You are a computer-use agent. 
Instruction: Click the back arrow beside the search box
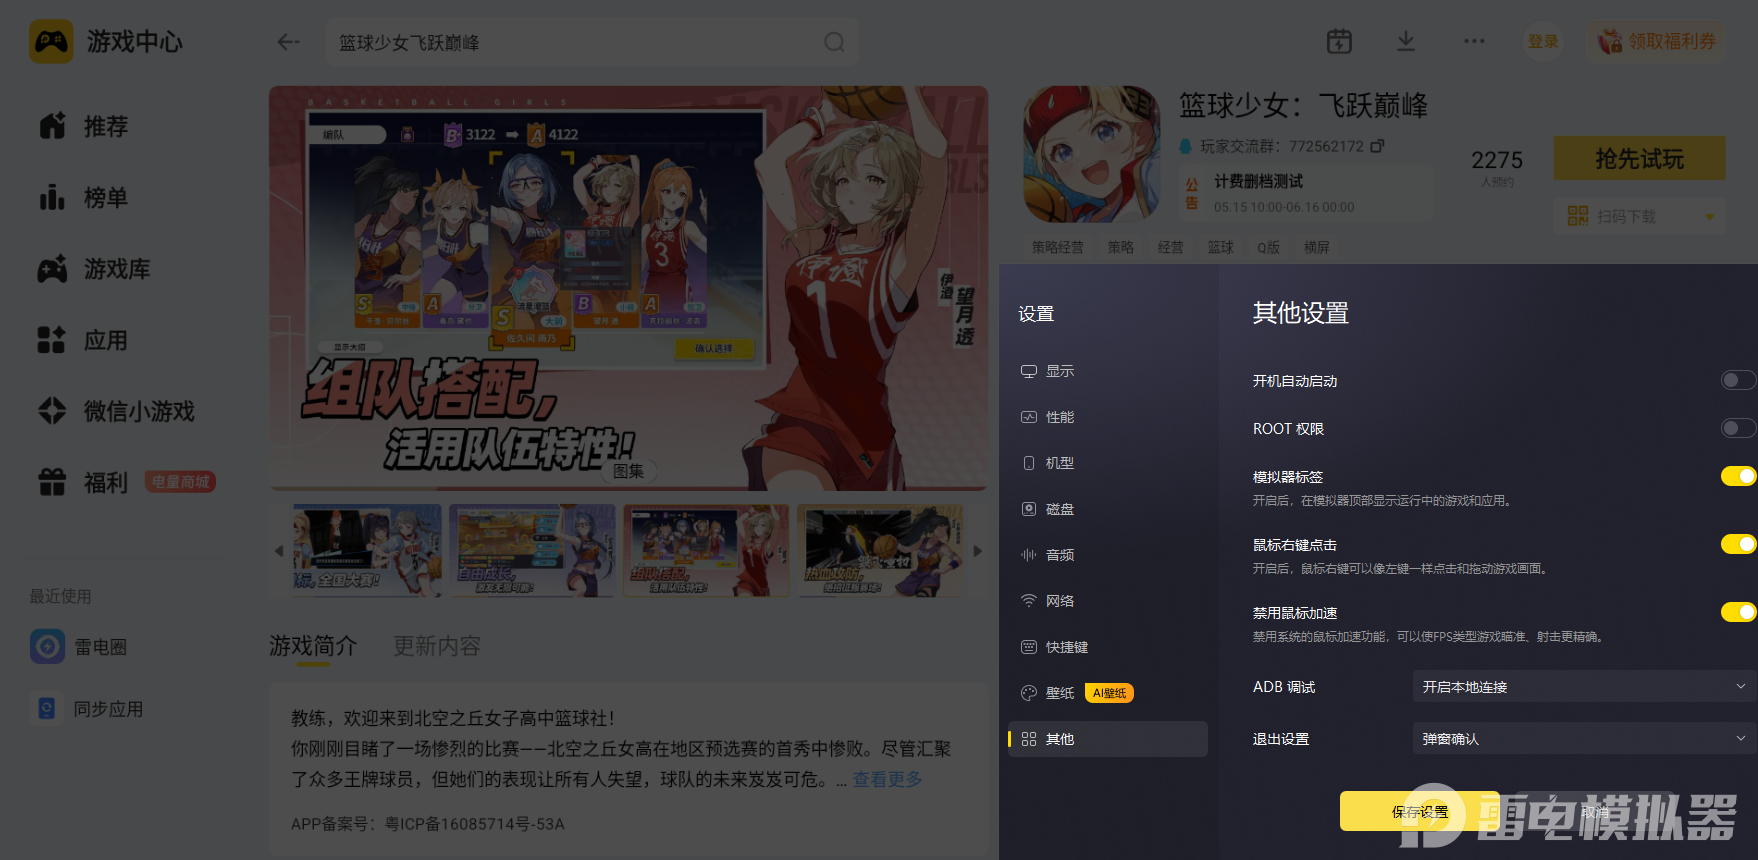(x=288, y=42)
